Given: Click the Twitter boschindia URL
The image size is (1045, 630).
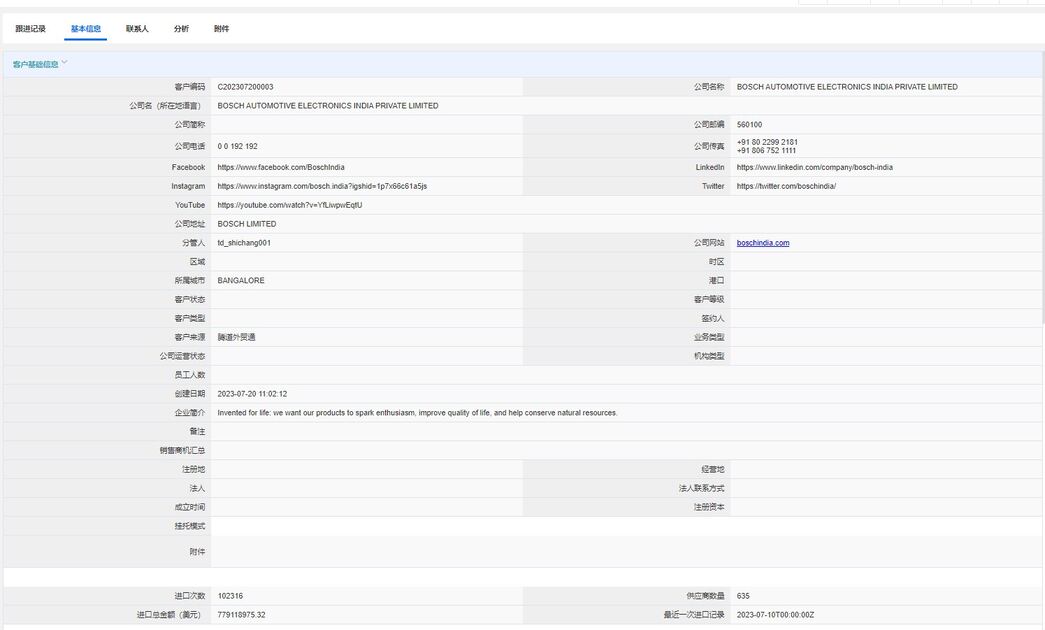Looking at the screenshot, I should point(786,186).
